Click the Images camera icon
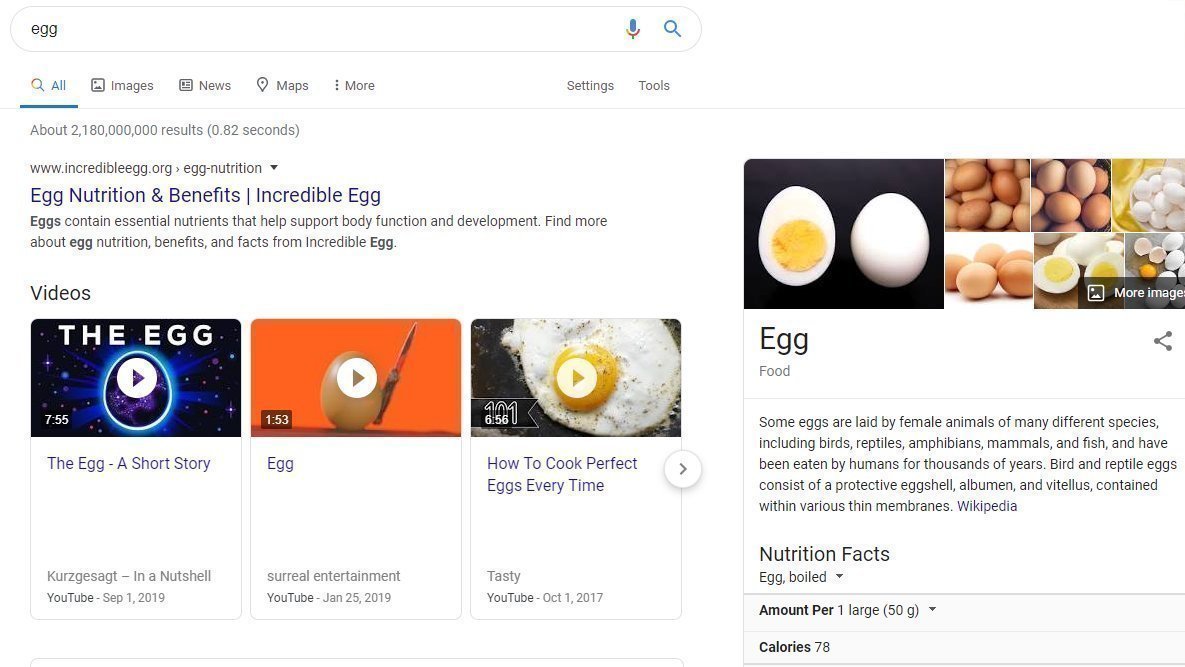The image size is (1185, 667). pos(97,85)
